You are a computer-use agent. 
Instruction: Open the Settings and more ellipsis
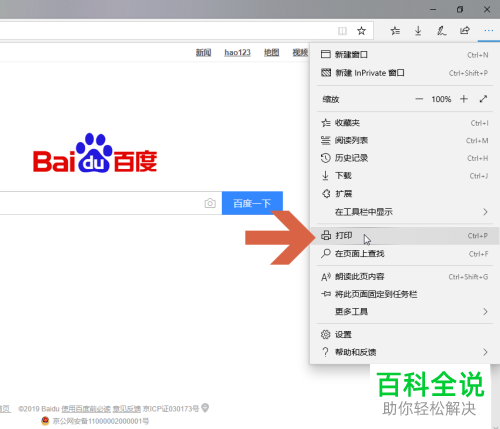pyautogui.click(x=489, y=31)
